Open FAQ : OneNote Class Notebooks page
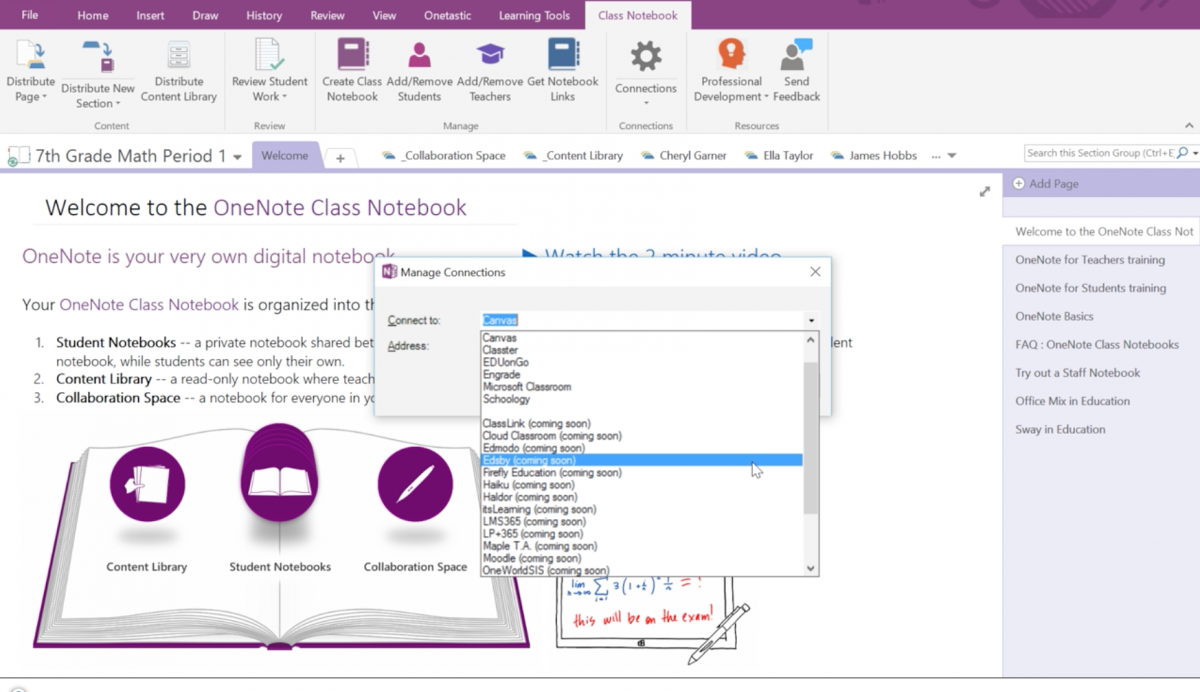 point(1097,345)
